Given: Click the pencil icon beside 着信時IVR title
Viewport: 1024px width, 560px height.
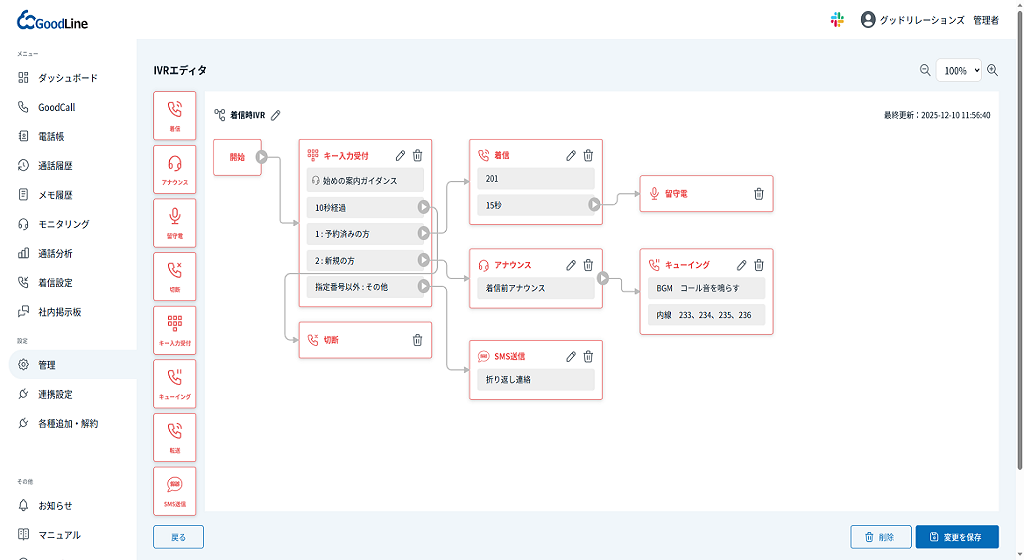Looking at the screenshot, I should [x=276, y=115].
